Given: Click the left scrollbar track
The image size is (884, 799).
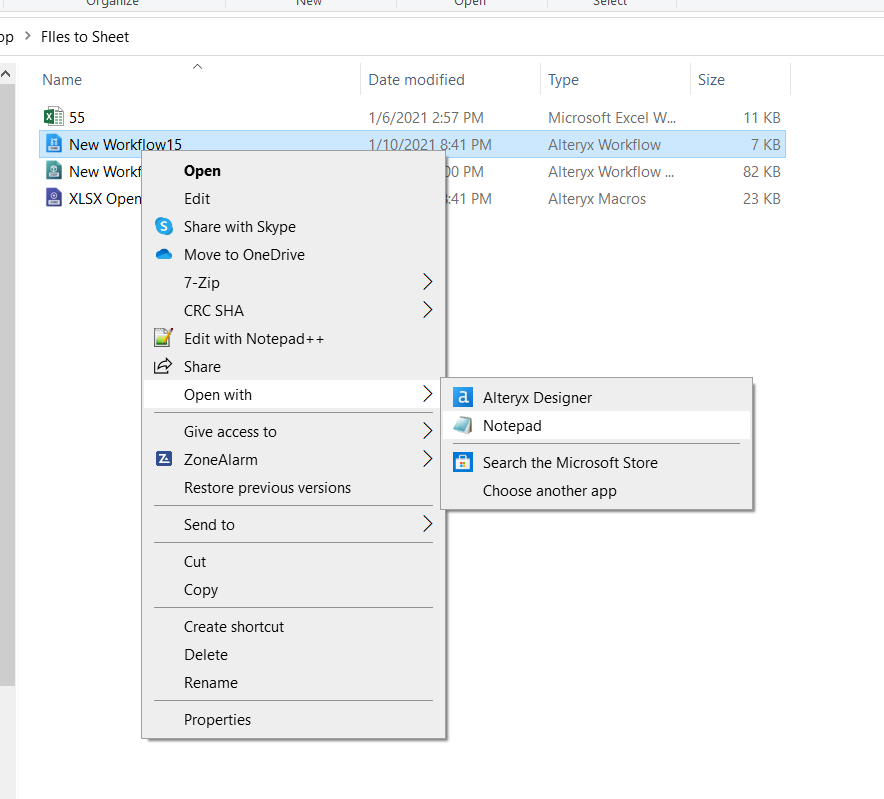Looking at the screenshot, I should 6,400.
